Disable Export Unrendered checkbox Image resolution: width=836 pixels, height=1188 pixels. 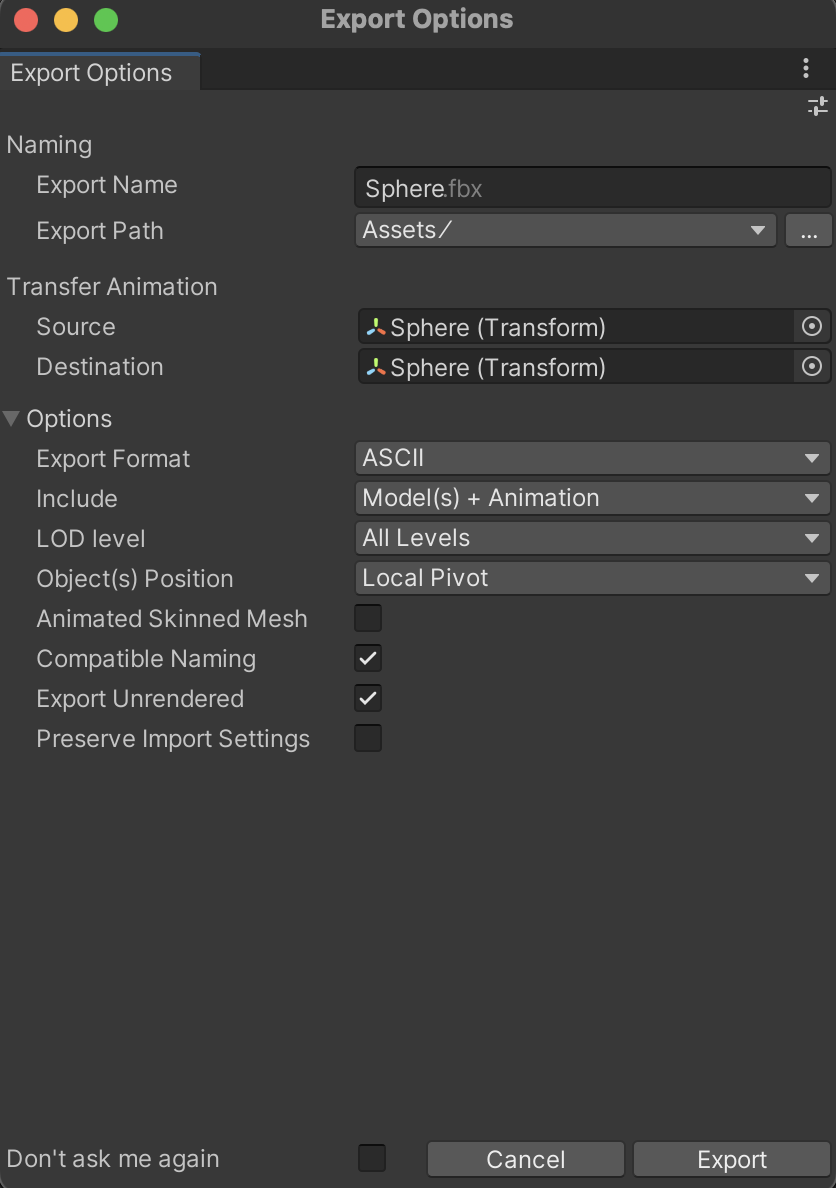(x=368, y=698)
